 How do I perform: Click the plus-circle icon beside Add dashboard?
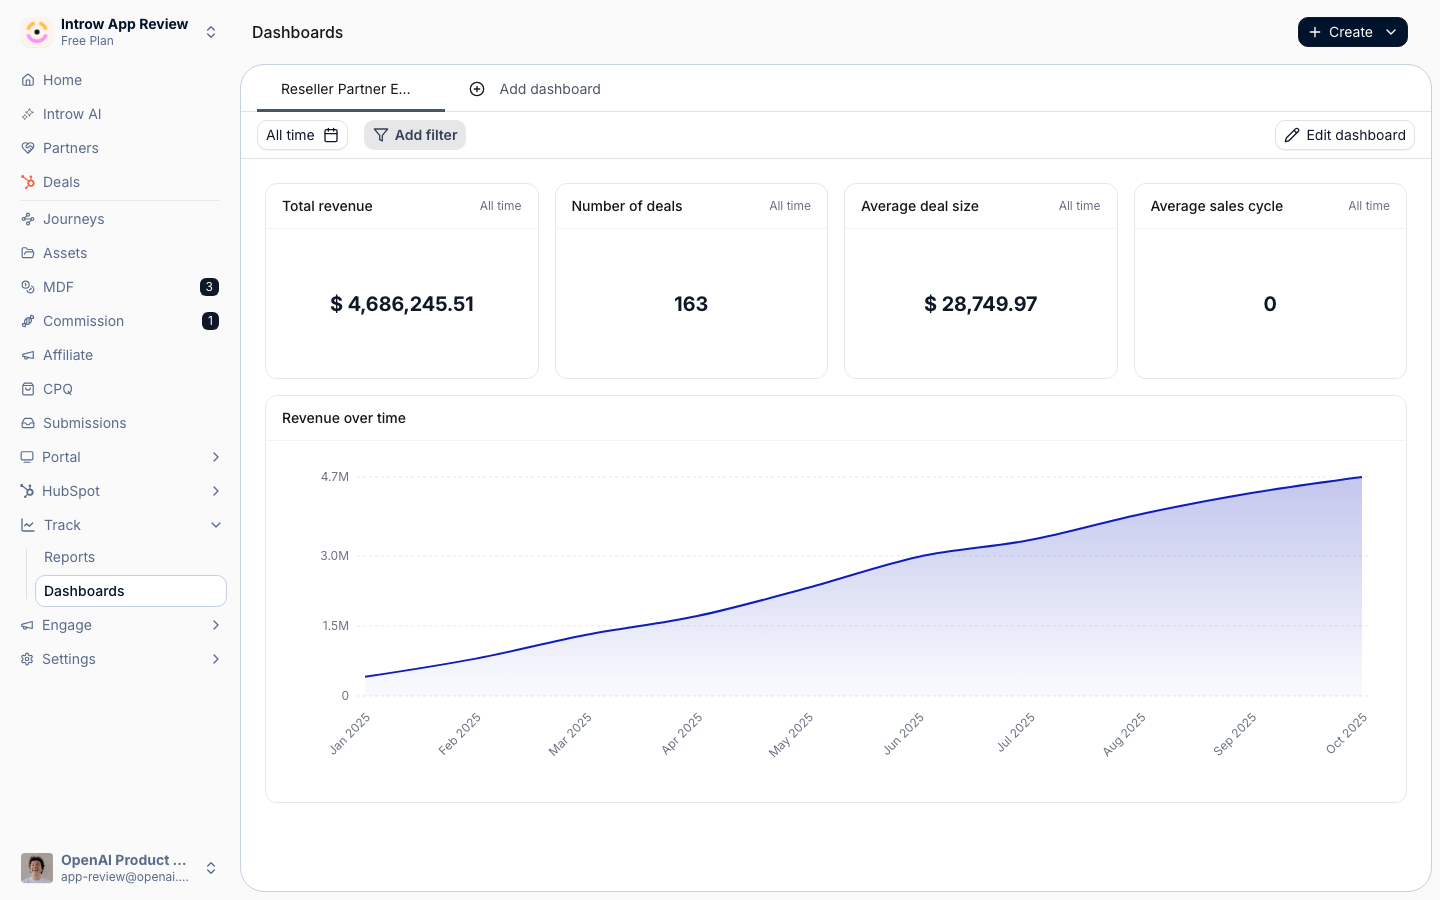click(x=477, y=89)
